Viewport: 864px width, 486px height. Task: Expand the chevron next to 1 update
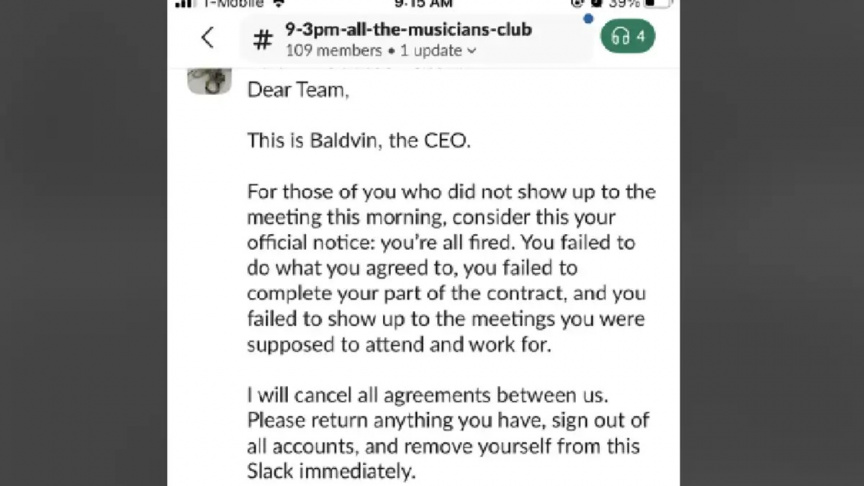click(472, 50)
